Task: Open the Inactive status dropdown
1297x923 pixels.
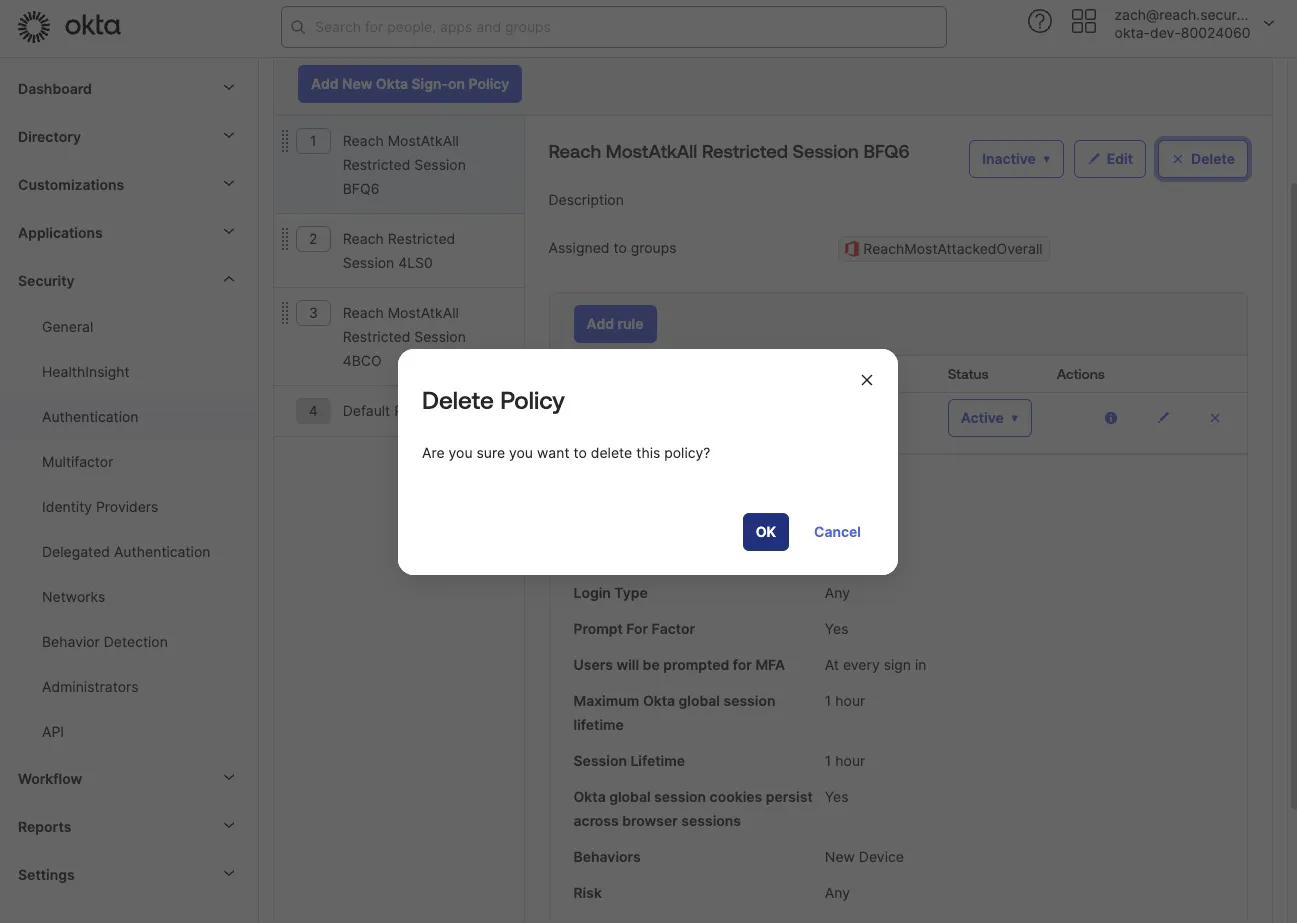Action: pyautogui.click(x=1016, y=159)
